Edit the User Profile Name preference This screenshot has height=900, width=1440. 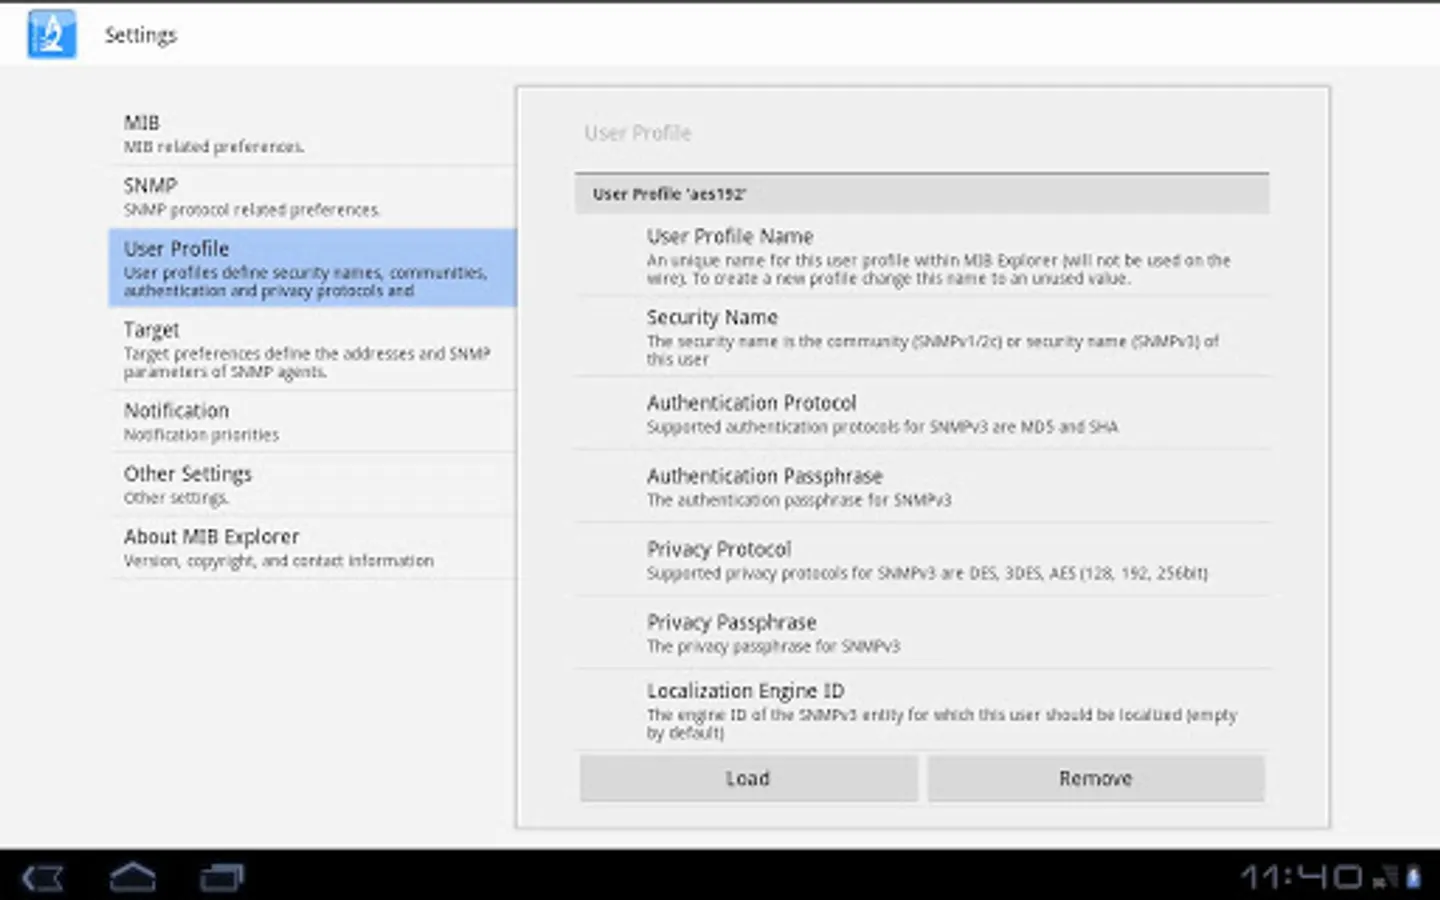(x=922, y=256)
